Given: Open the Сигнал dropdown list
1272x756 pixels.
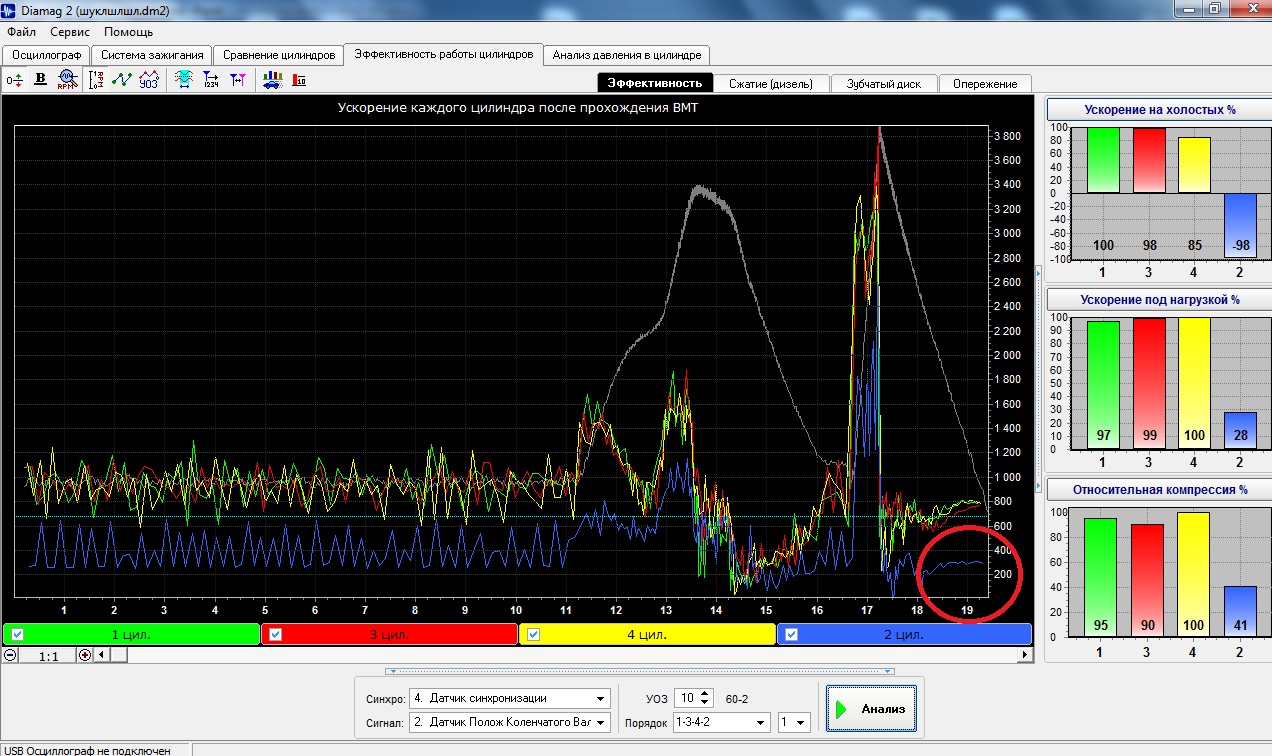Looking at the screenshot, I should (601, 722).
